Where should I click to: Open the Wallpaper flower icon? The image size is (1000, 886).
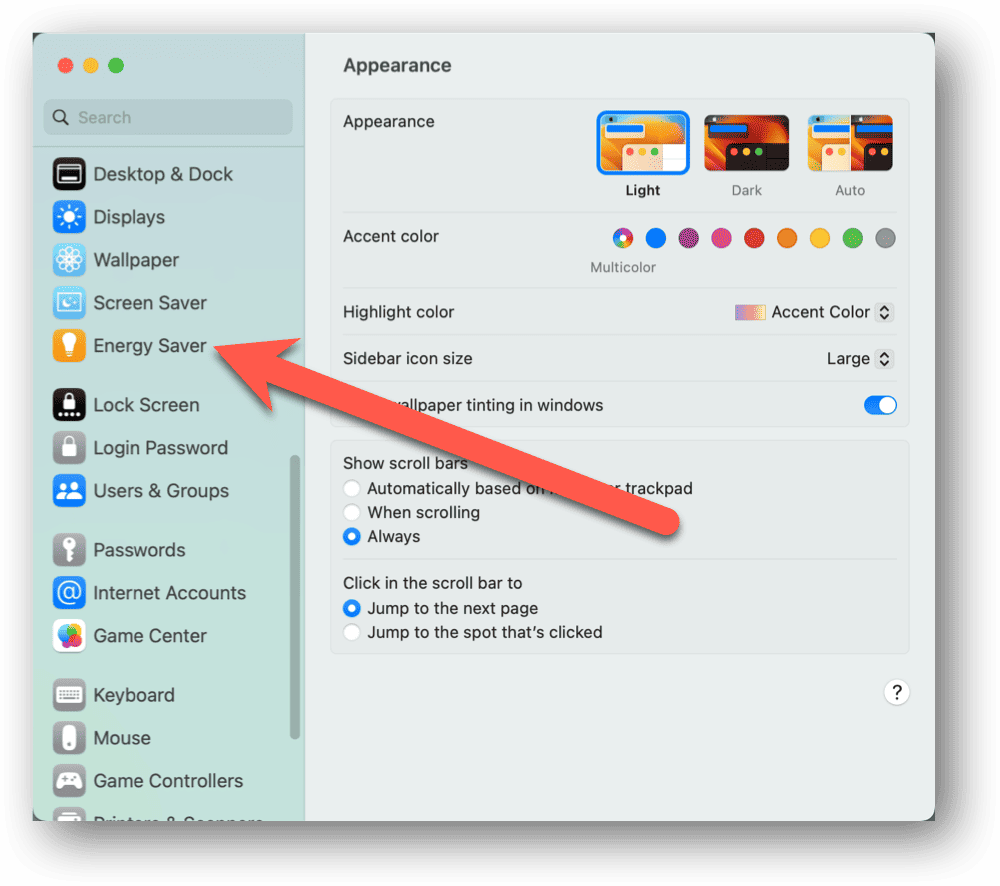[x=69, y=260]
